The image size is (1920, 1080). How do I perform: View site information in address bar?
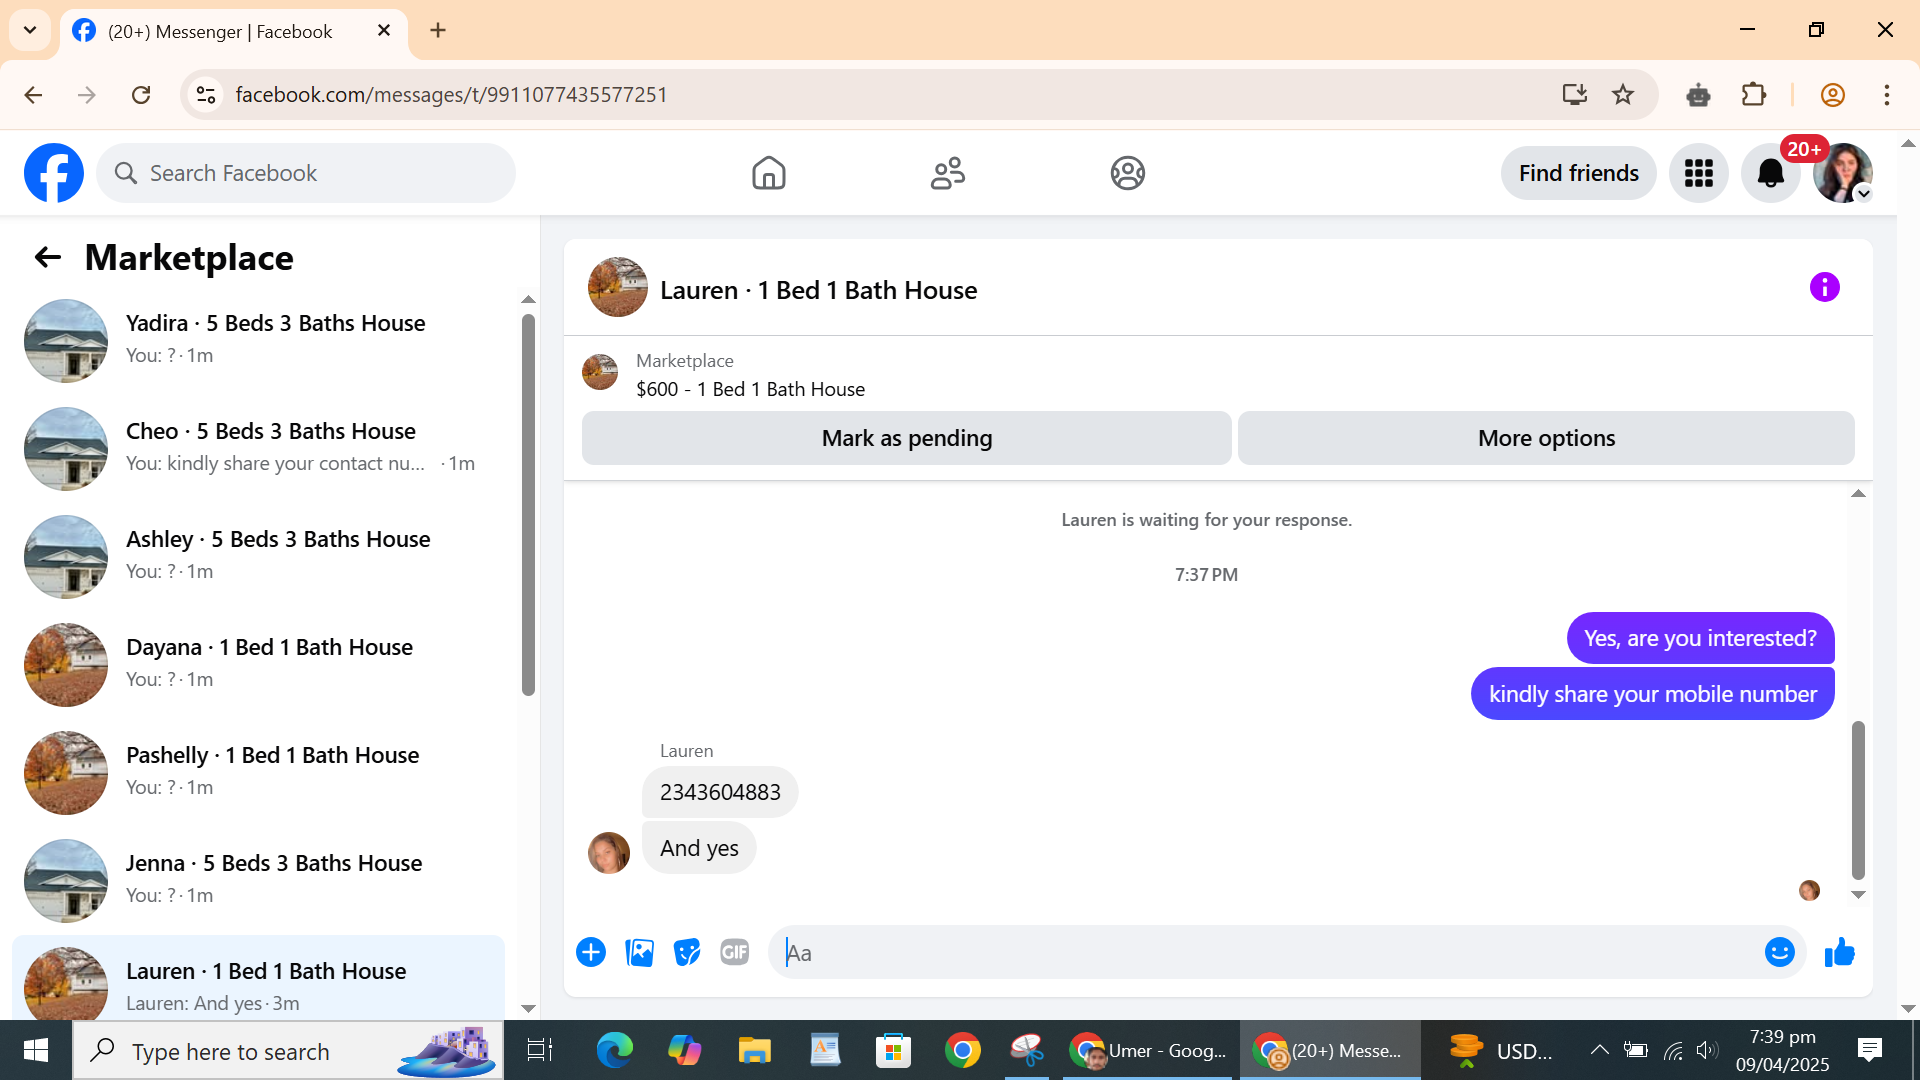[206, 95]
